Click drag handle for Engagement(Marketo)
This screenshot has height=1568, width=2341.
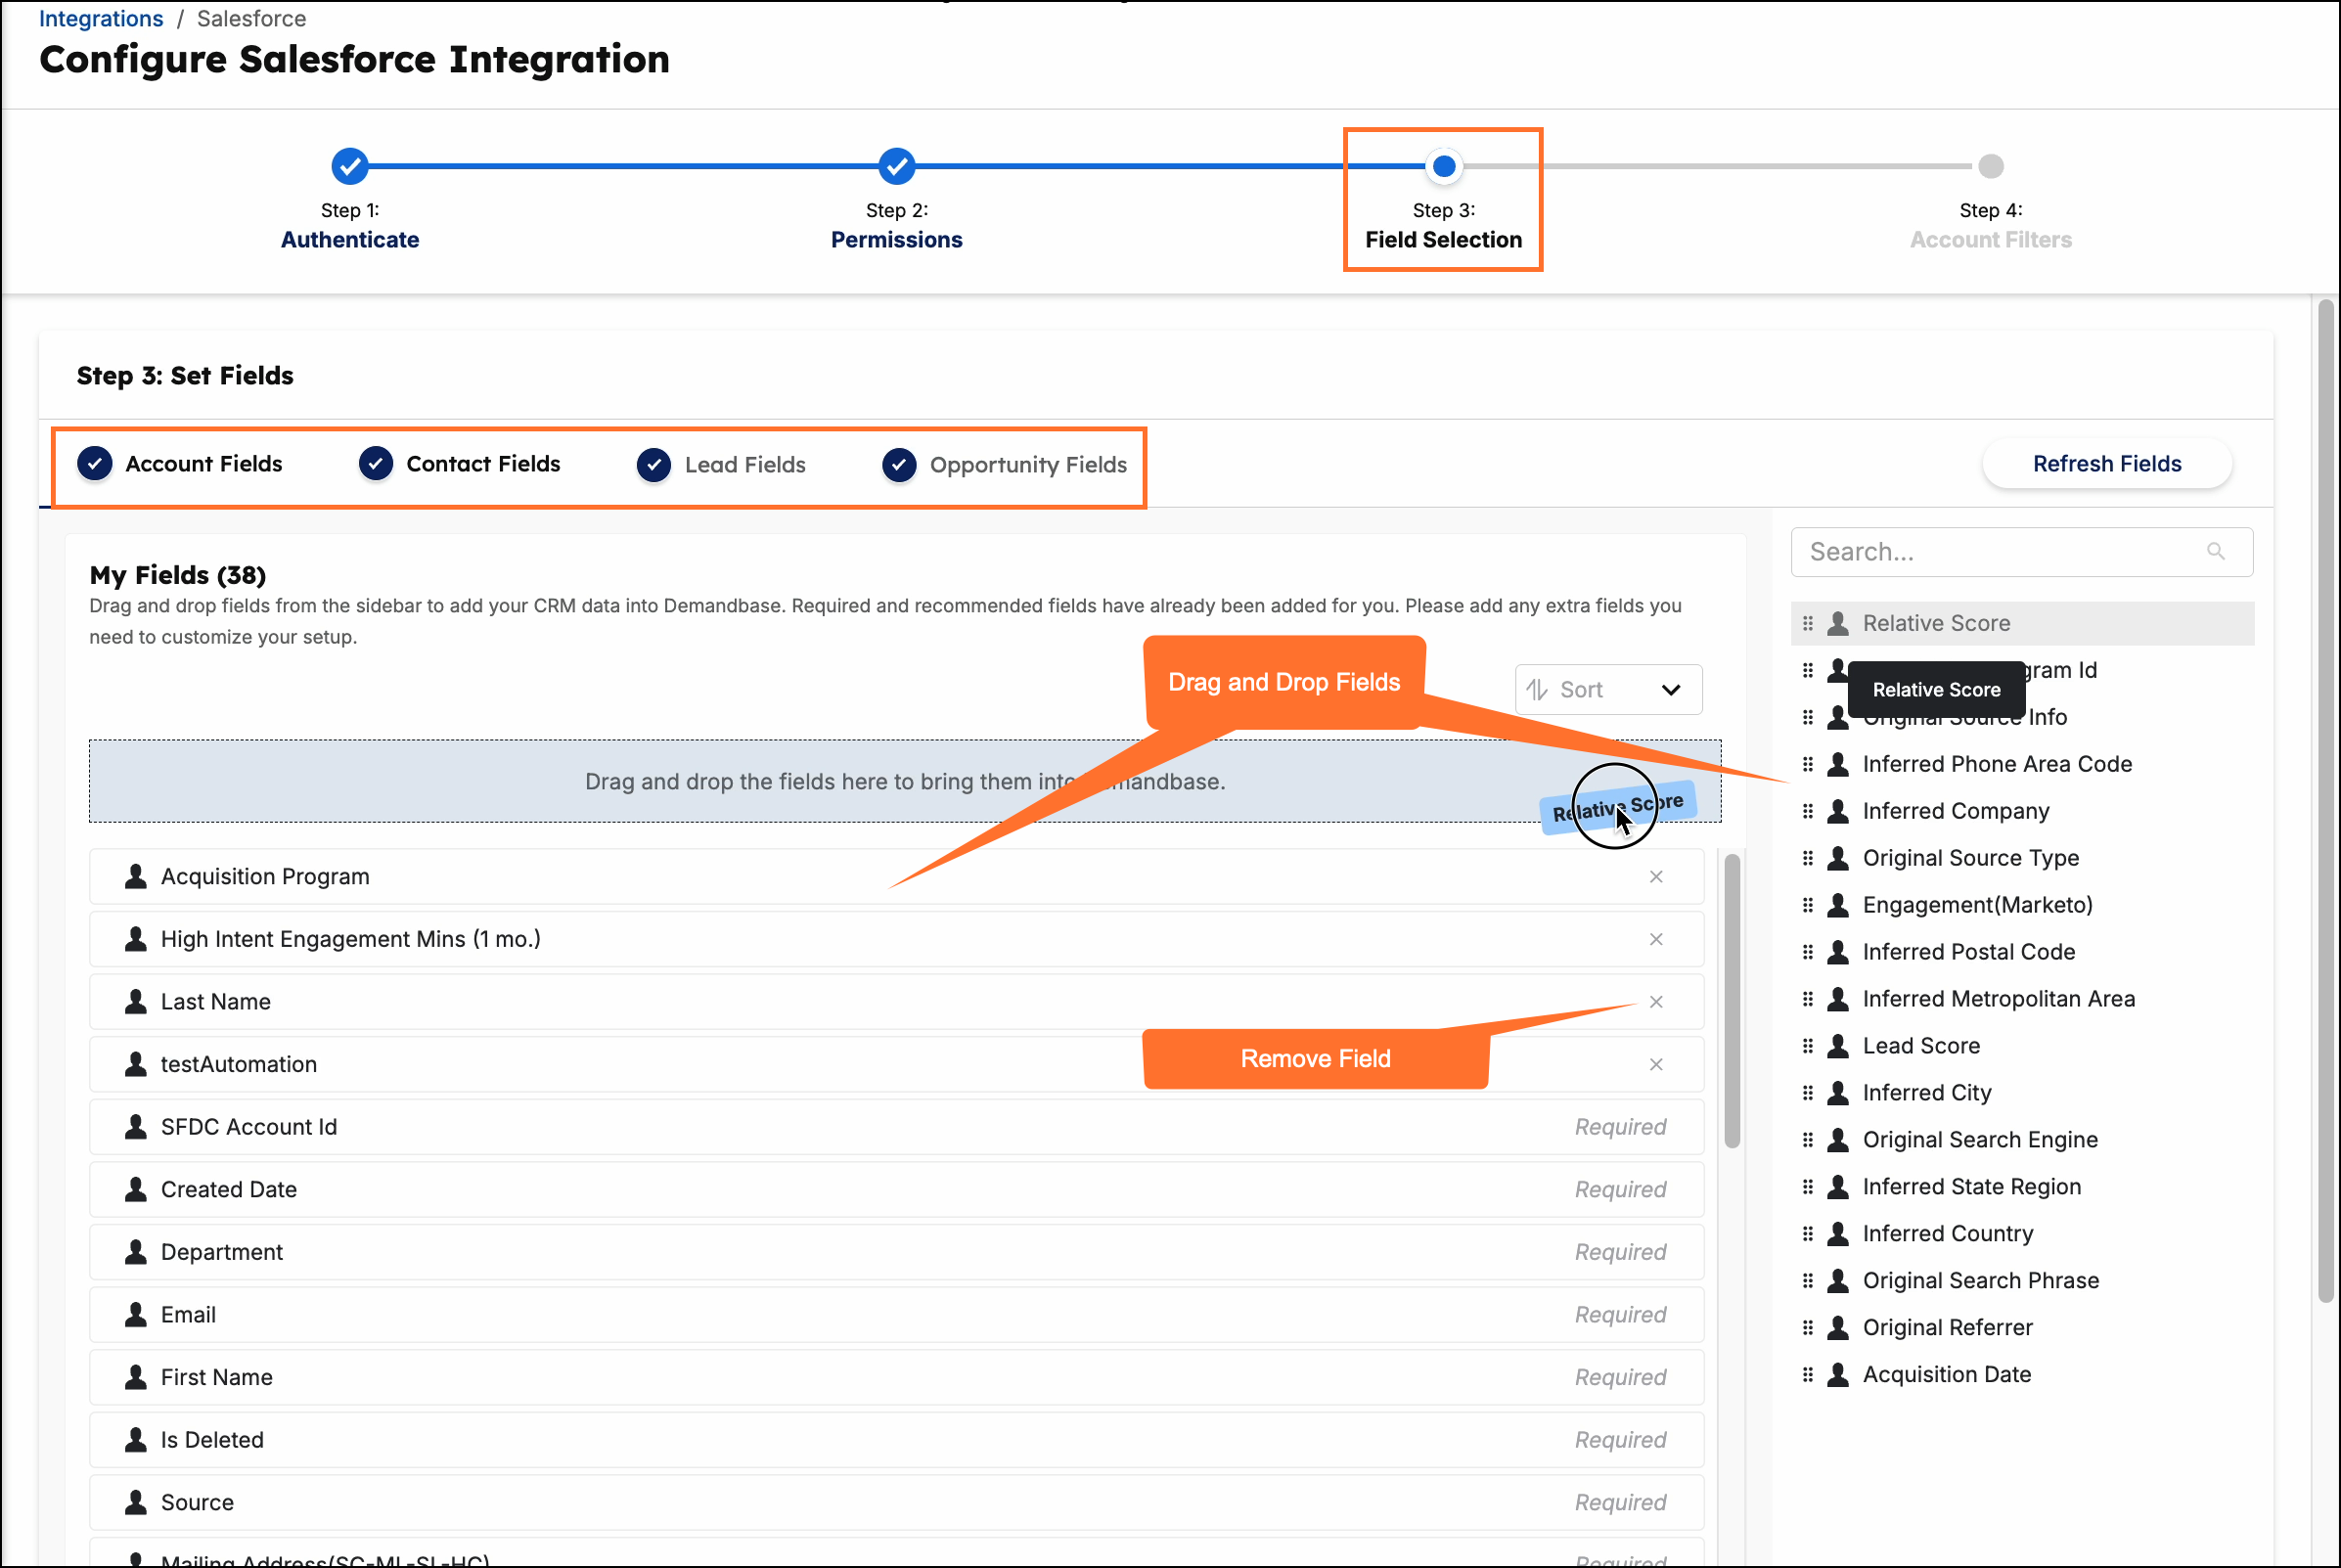1807,905
